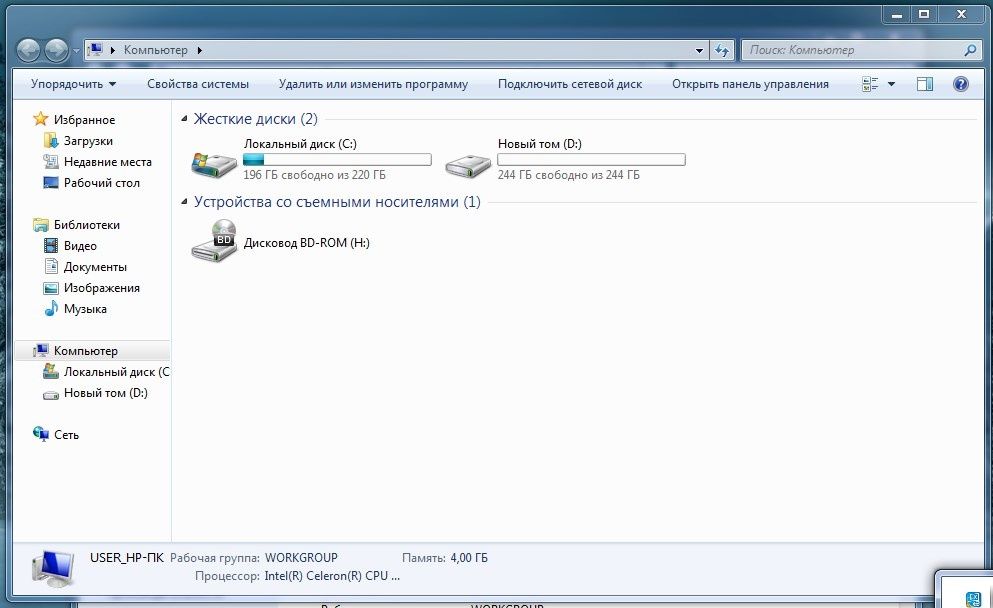Select the Жесткие диски (2) group header
The height and width of the screenshot is (608, 993).
pyautogui.click(x=255, y=118)
